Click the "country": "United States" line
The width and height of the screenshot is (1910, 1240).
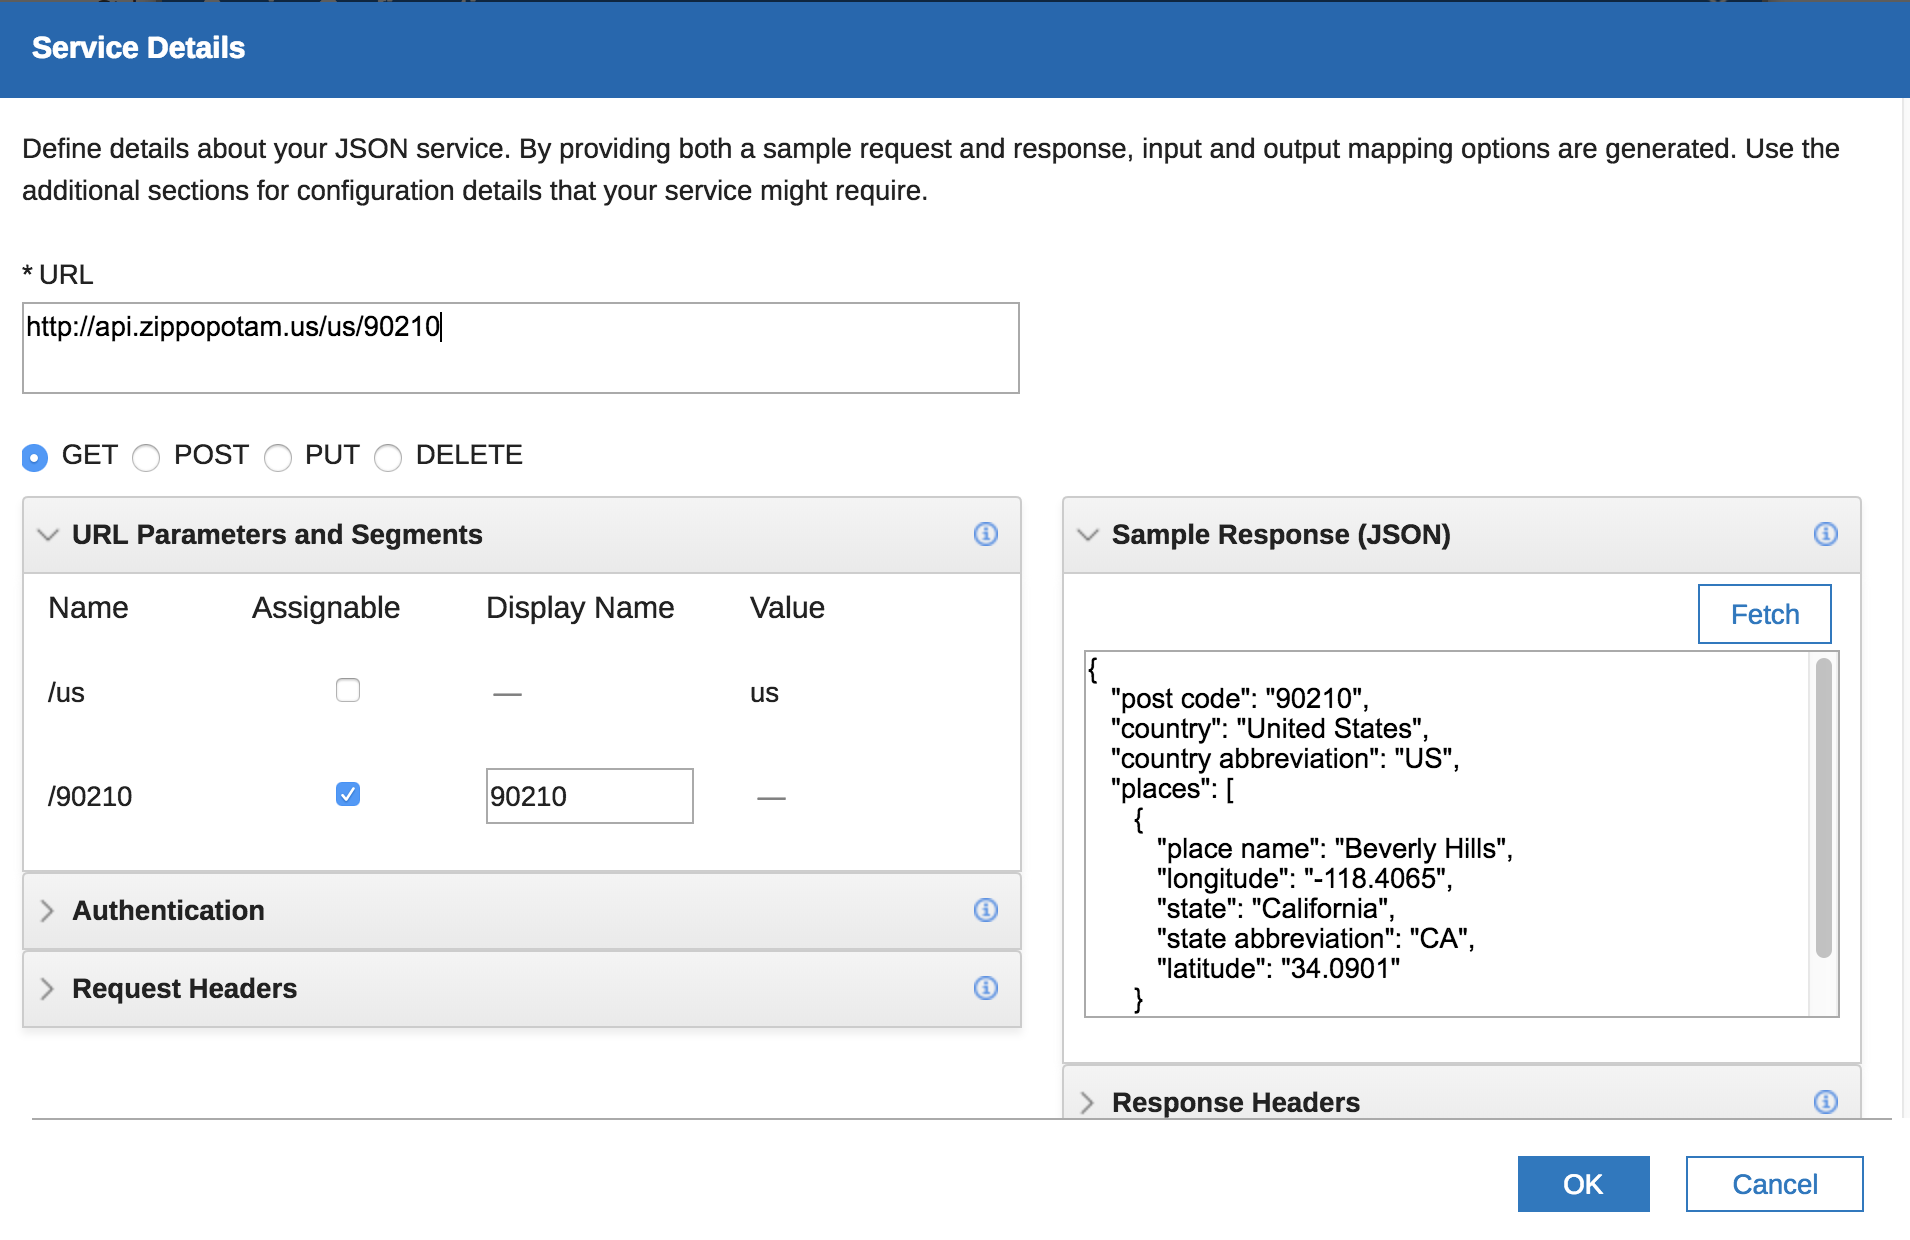1270,729
